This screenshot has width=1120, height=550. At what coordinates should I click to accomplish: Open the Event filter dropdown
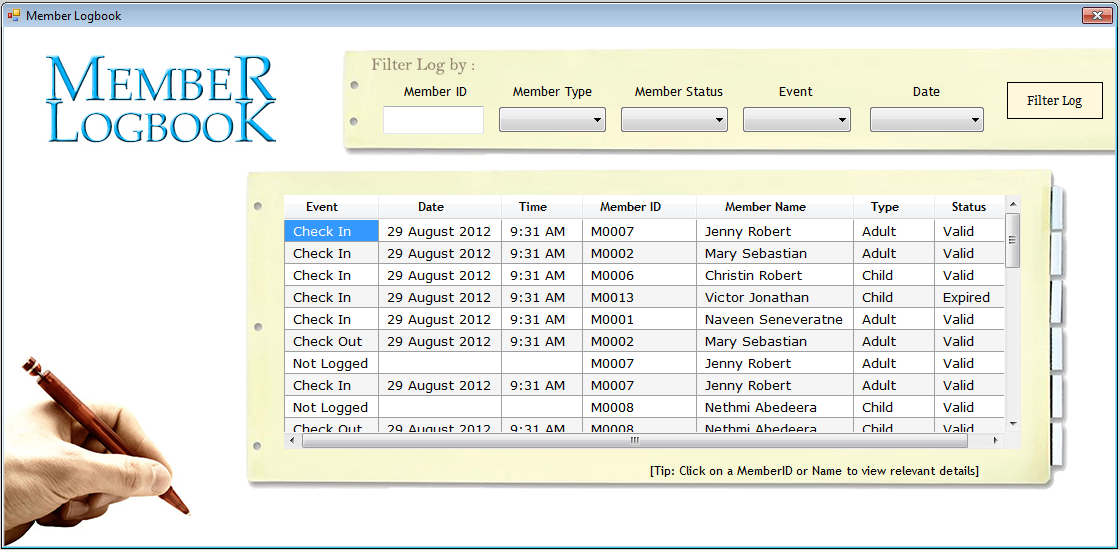pyautogui.click(x=796, y=120)
